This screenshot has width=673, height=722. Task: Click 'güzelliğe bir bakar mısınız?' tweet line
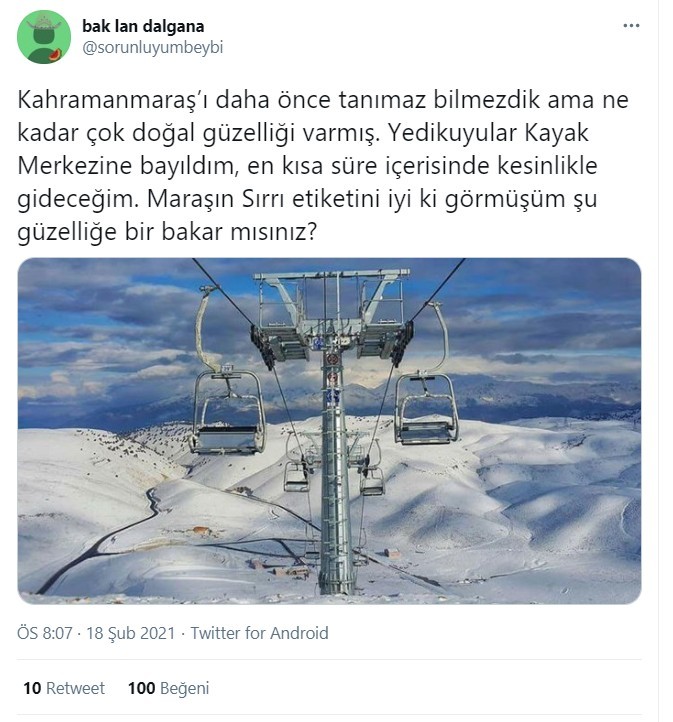pyautogui.click(x=168, y=233)
